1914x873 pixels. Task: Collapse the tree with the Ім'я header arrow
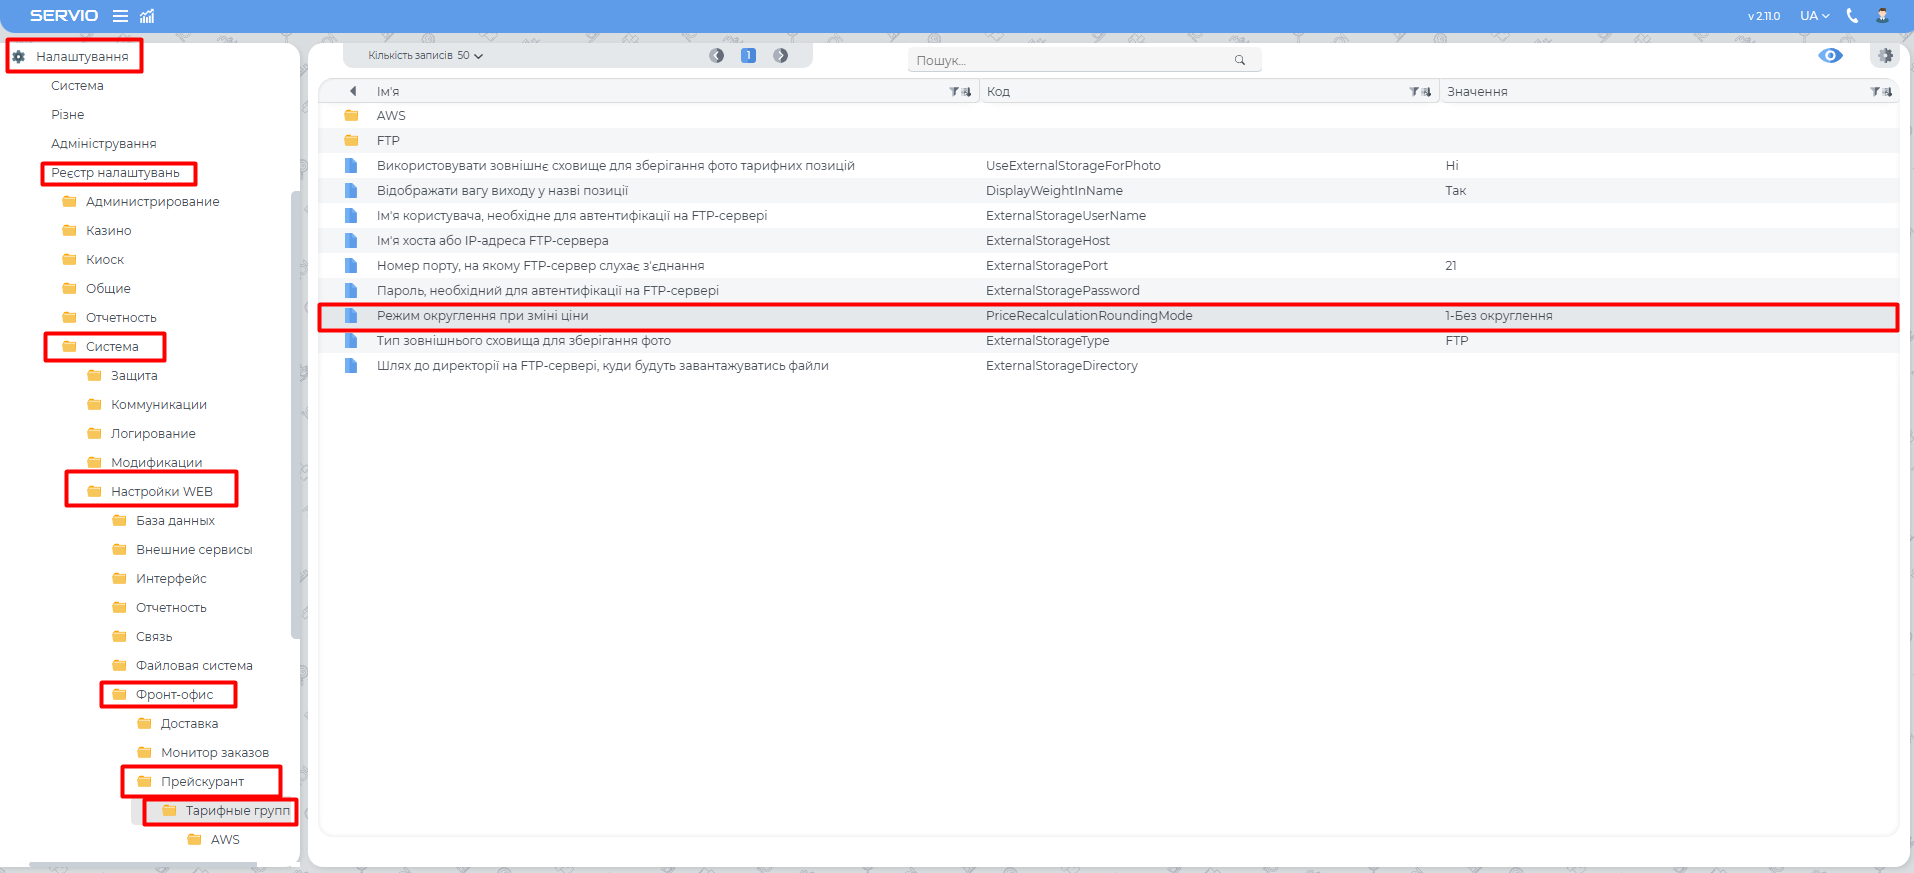pos(353,91)
